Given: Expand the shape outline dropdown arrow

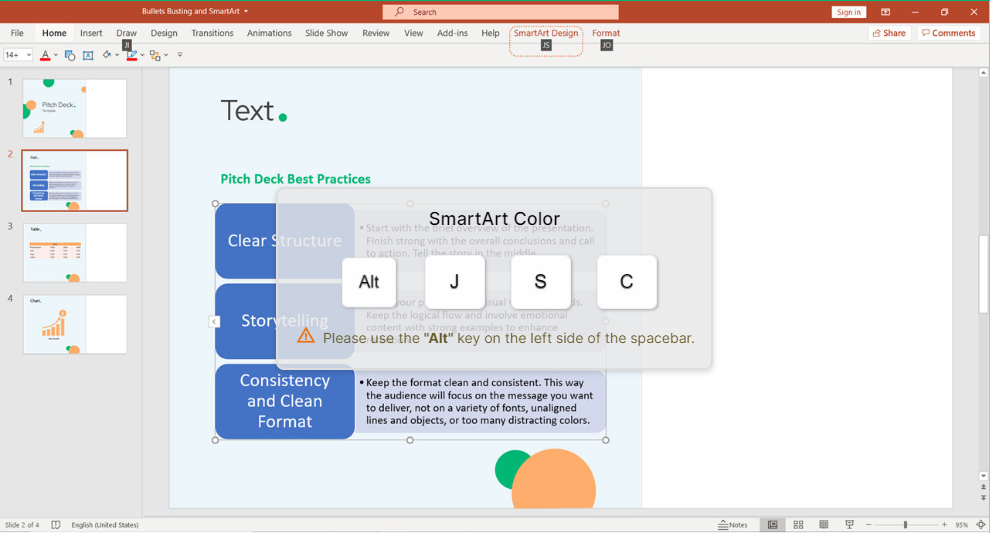Looking at the screenshot, I should point(142,56).
